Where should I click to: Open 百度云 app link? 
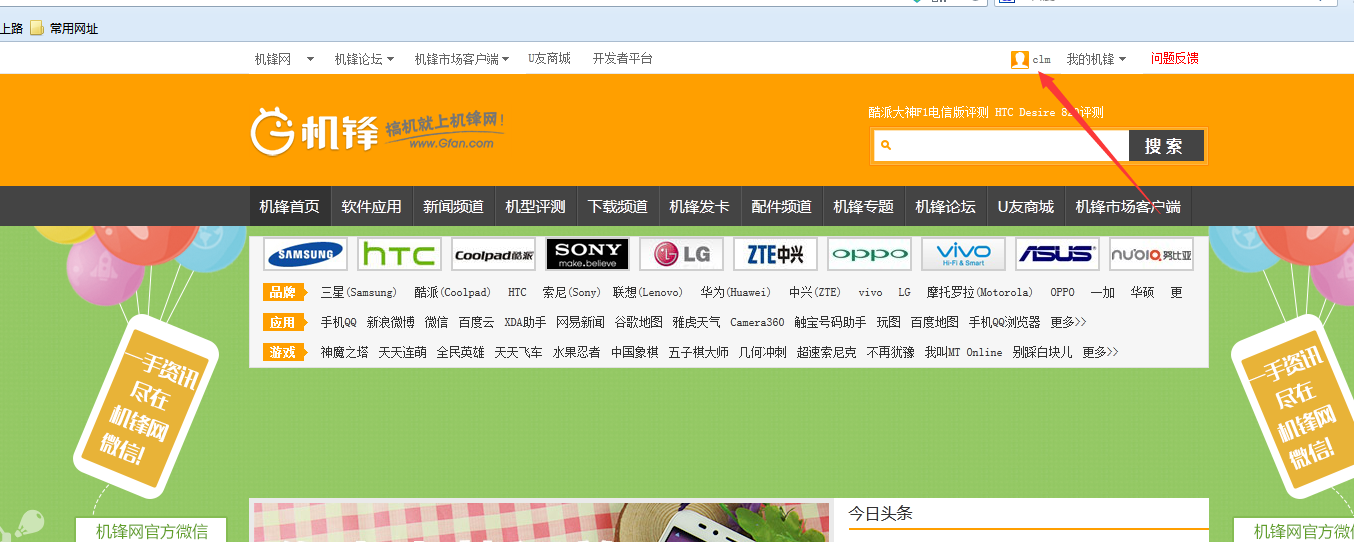pos(476,322)
